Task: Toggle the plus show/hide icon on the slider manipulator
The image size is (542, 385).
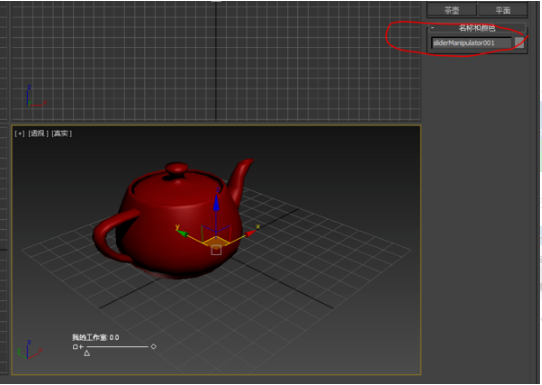Action: click(x=81, y=347)
